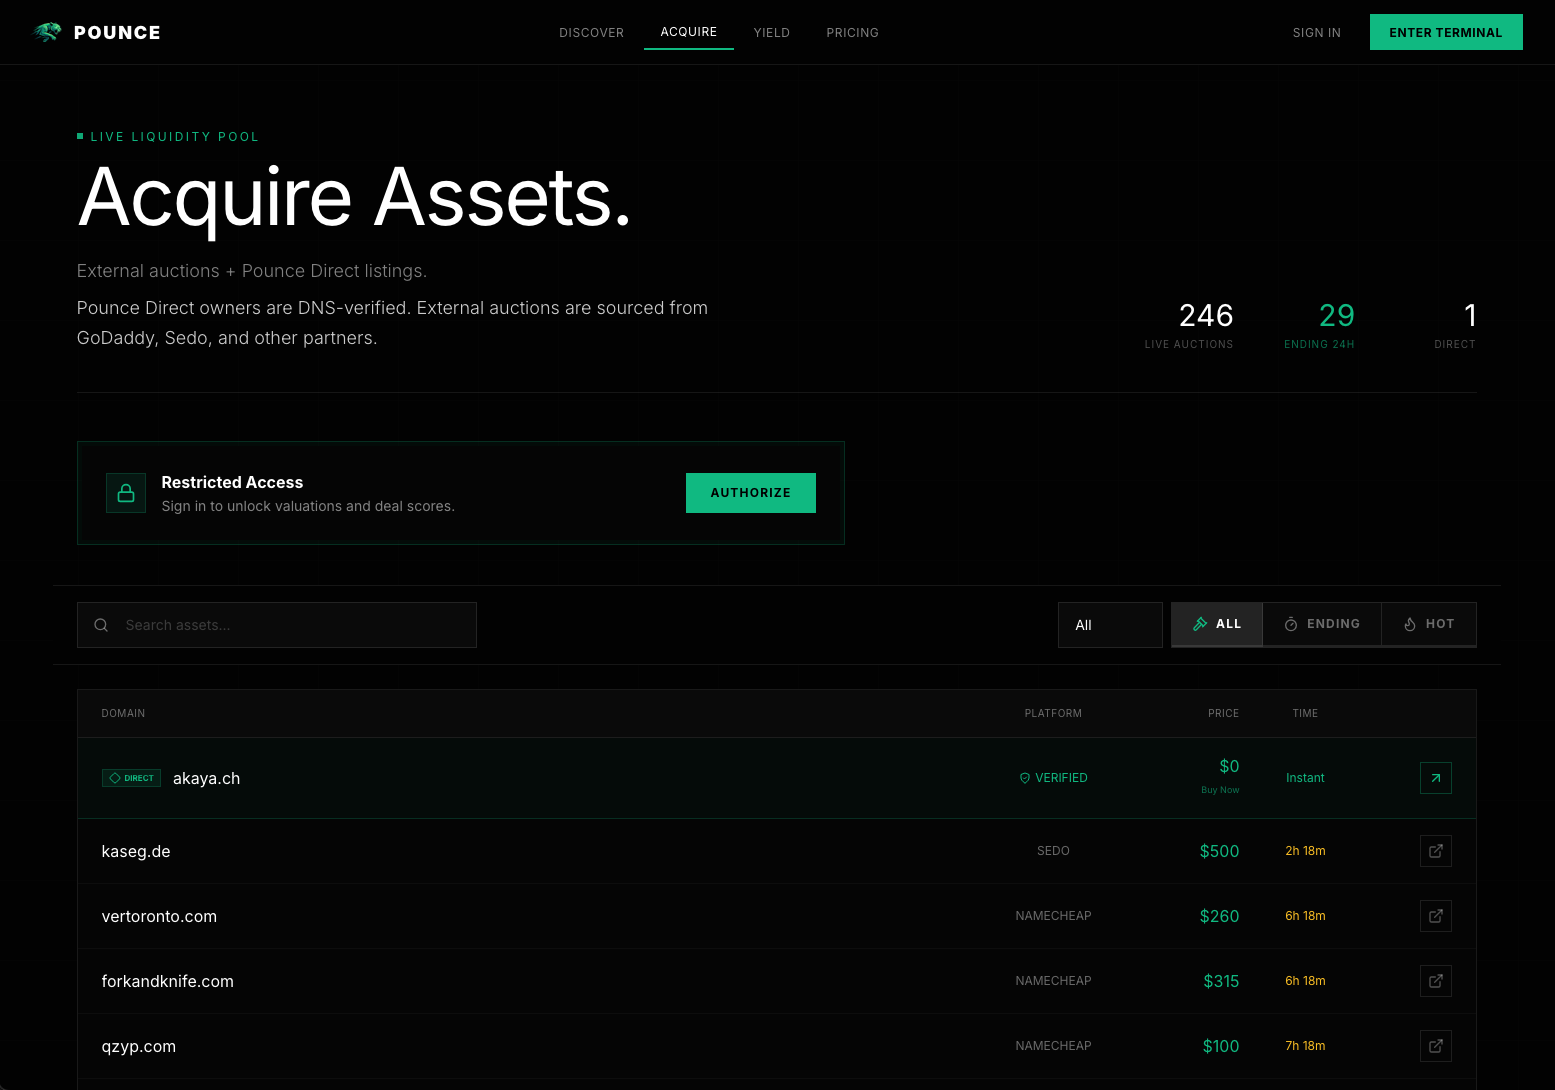Image resolution: width=1555 pixels, height=1090 pixels.
Task: Click the VERIFIED shield badge
Action: point(1053,778)
